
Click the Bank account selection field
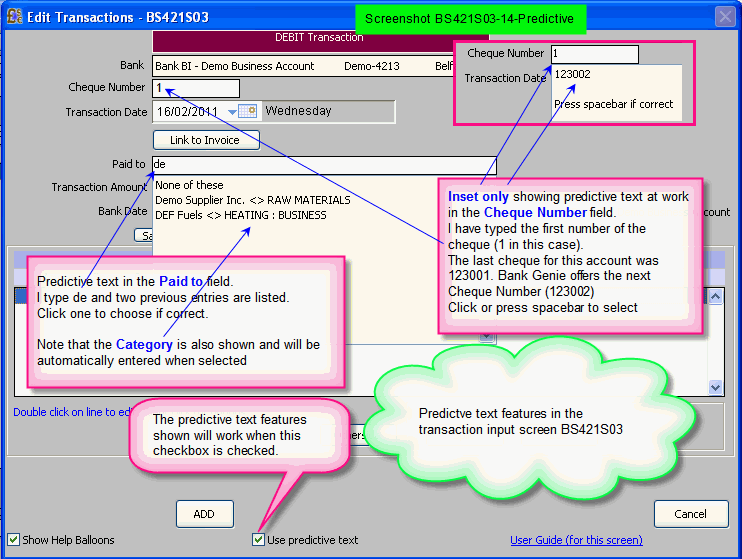[x=303, y=66]
